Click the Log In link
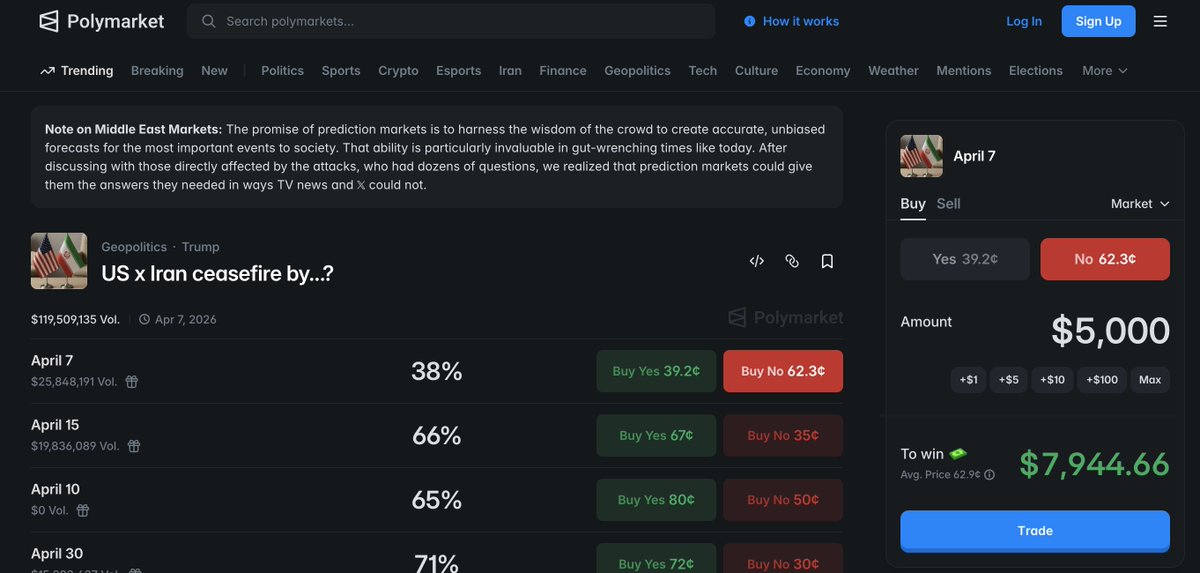This screenshot has height=573, width=1200. pos(1024,21)
